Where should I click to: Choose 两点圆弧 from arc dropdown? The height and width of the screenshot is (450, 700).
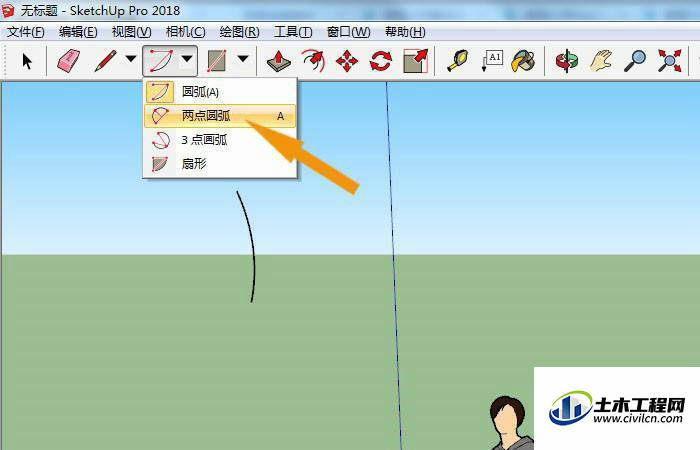coord(220,116)
